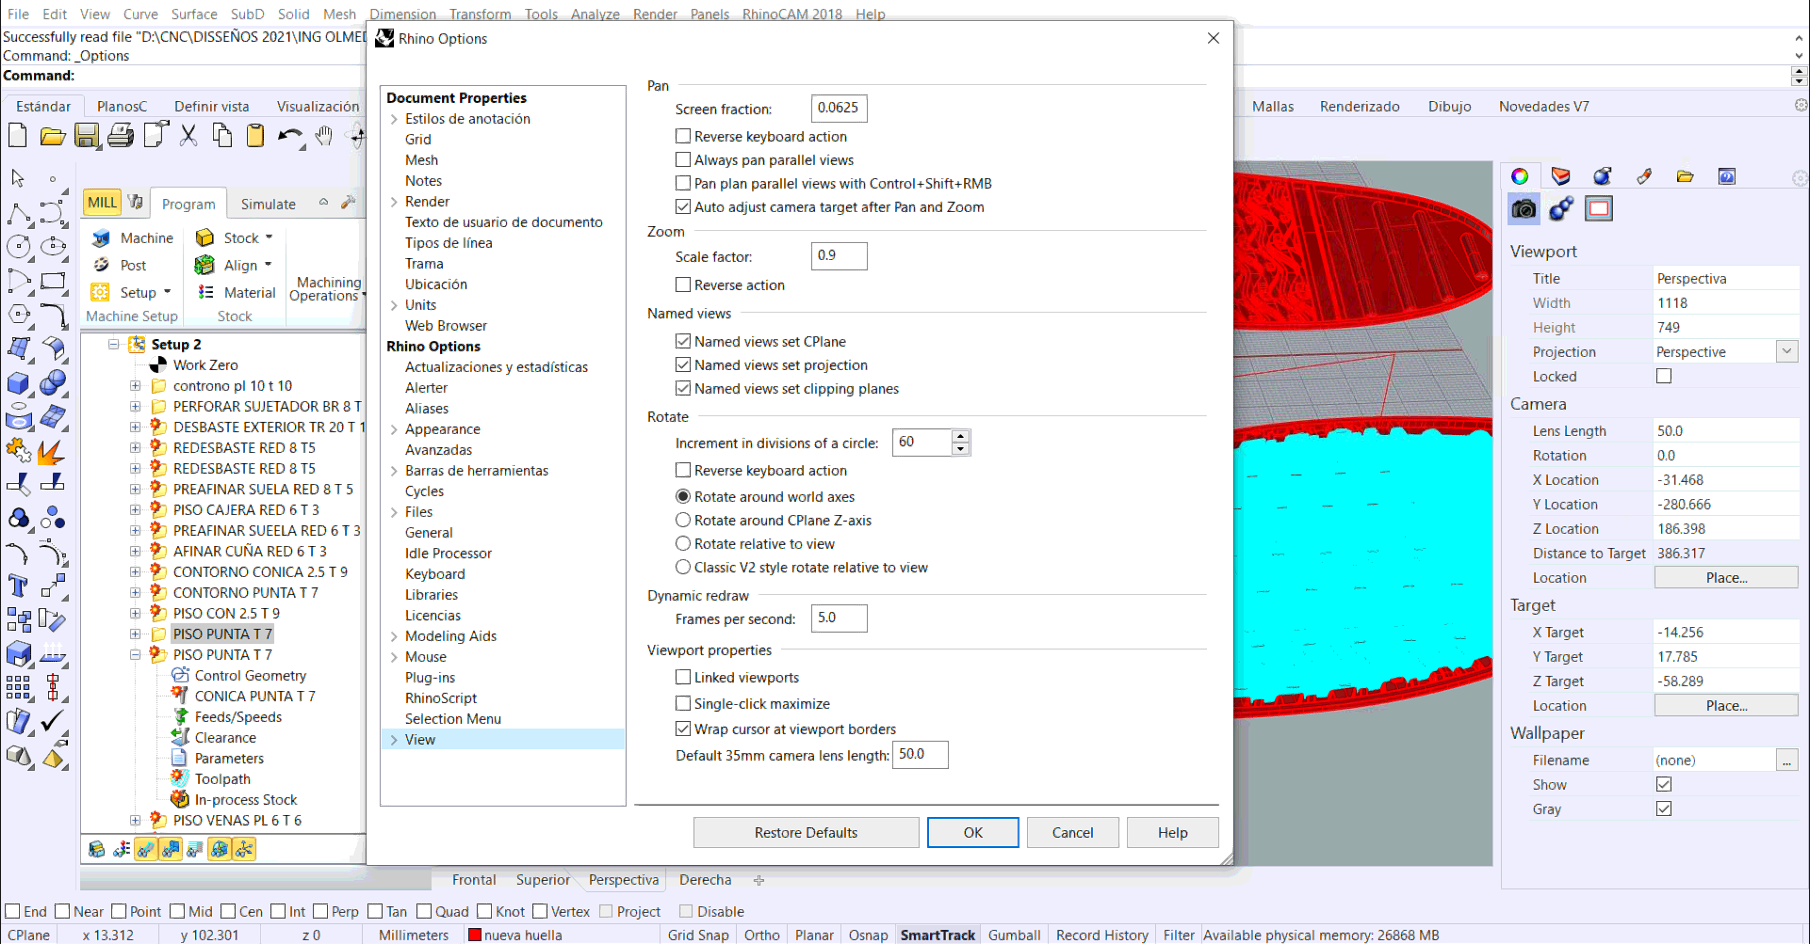The height and width of the screenshot is (944, 1810).
Task: Switch to the Superior viewport tab
Action: pyautogui.click(x=543, y=880)
